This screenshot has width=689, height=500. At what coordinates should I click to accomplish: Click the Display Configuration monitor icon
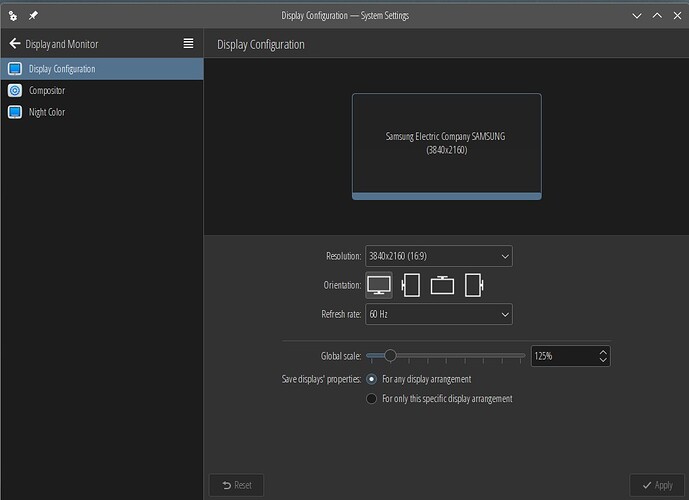point(15,69)
